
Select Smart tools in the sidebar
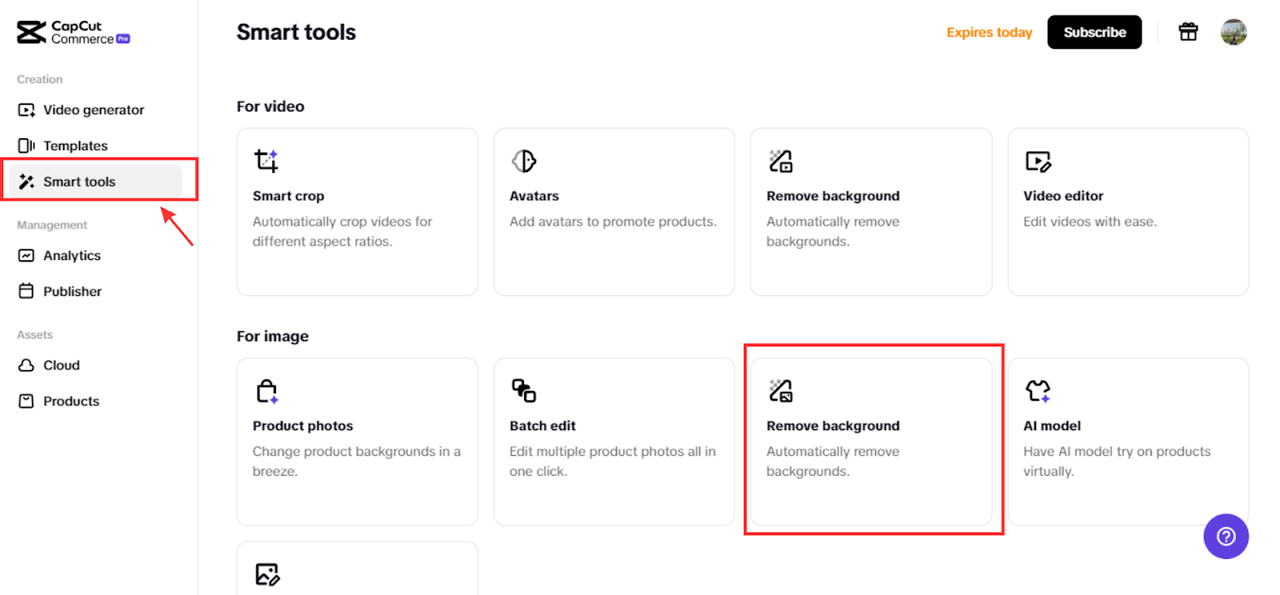pyautogui.click(x=79, y=182)
